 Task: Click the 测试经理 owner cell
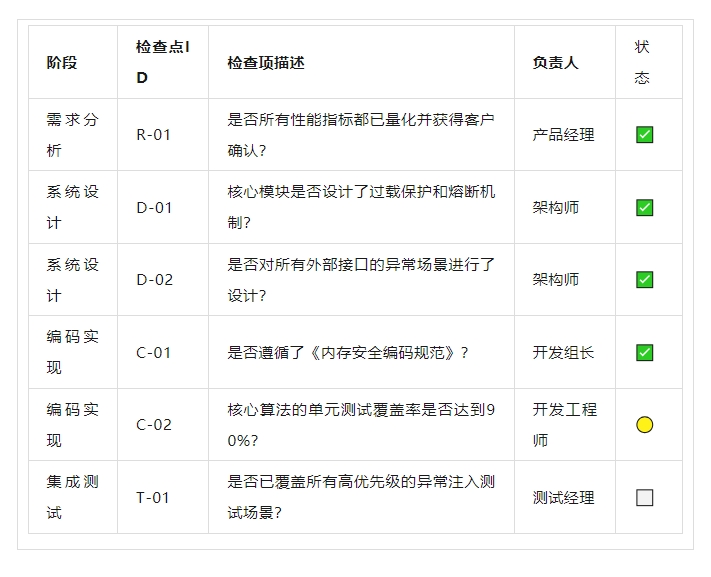[x=563, y=497]
